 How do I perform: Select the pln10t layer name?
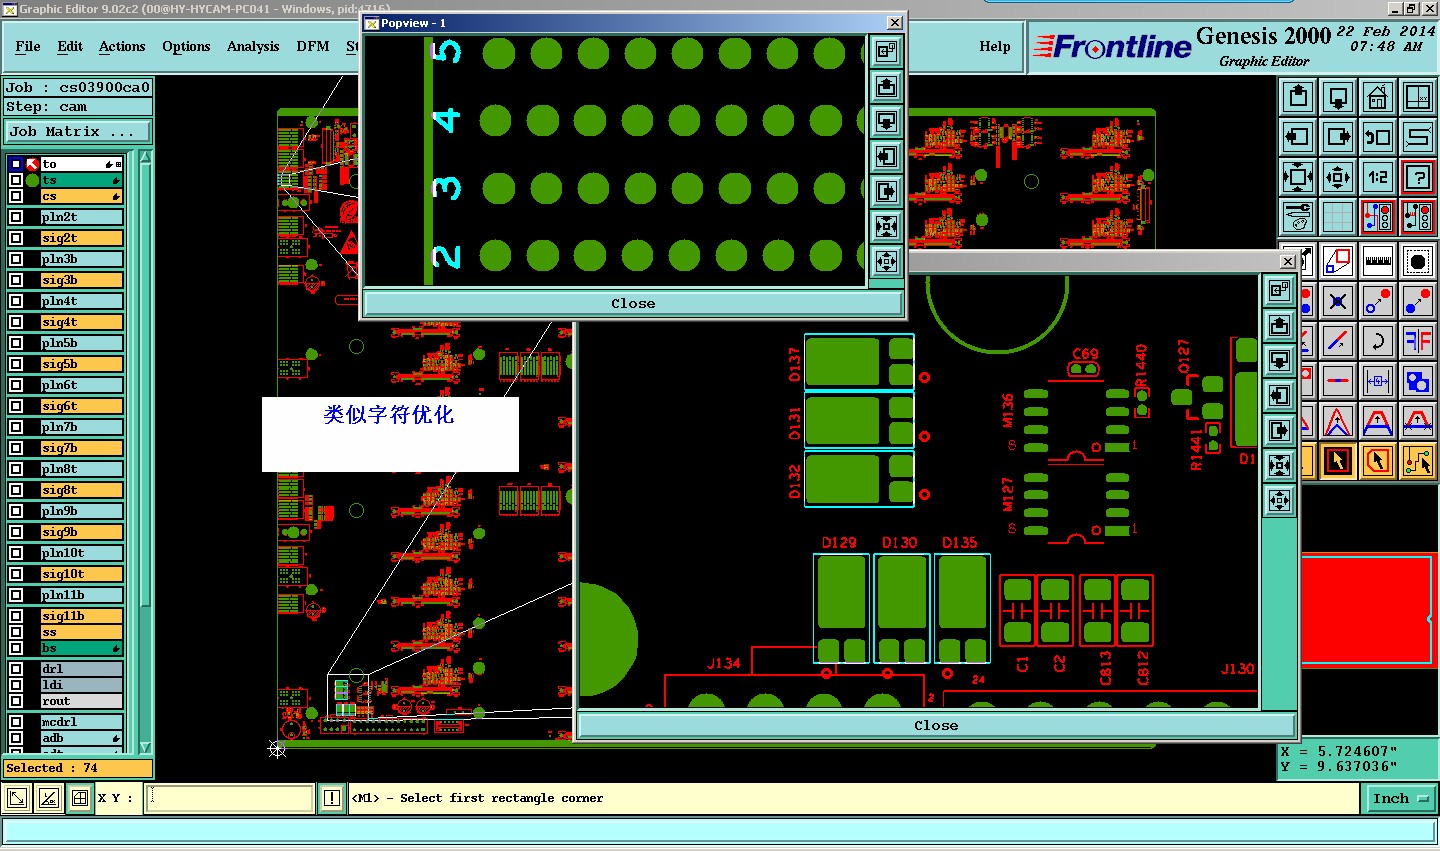coord(82,553)
